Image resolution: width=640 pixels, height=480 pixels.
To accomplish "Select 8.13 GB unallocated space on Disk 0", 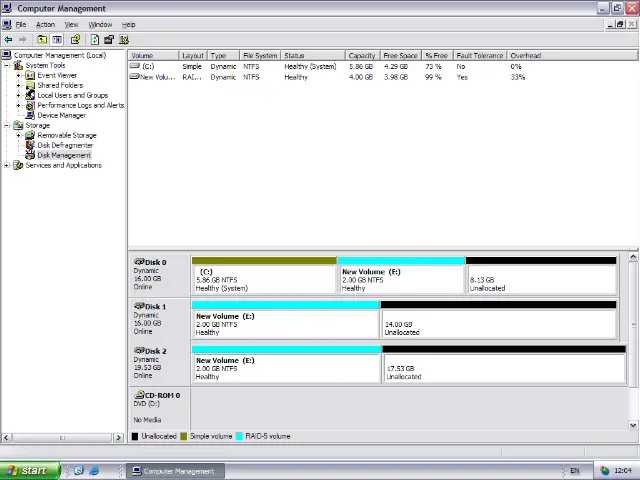I will point(541,275).
